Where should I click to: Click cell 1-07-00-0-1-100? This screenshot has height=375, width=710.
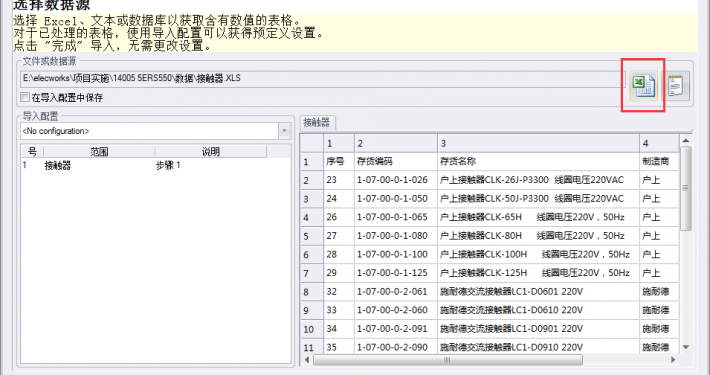396,254
